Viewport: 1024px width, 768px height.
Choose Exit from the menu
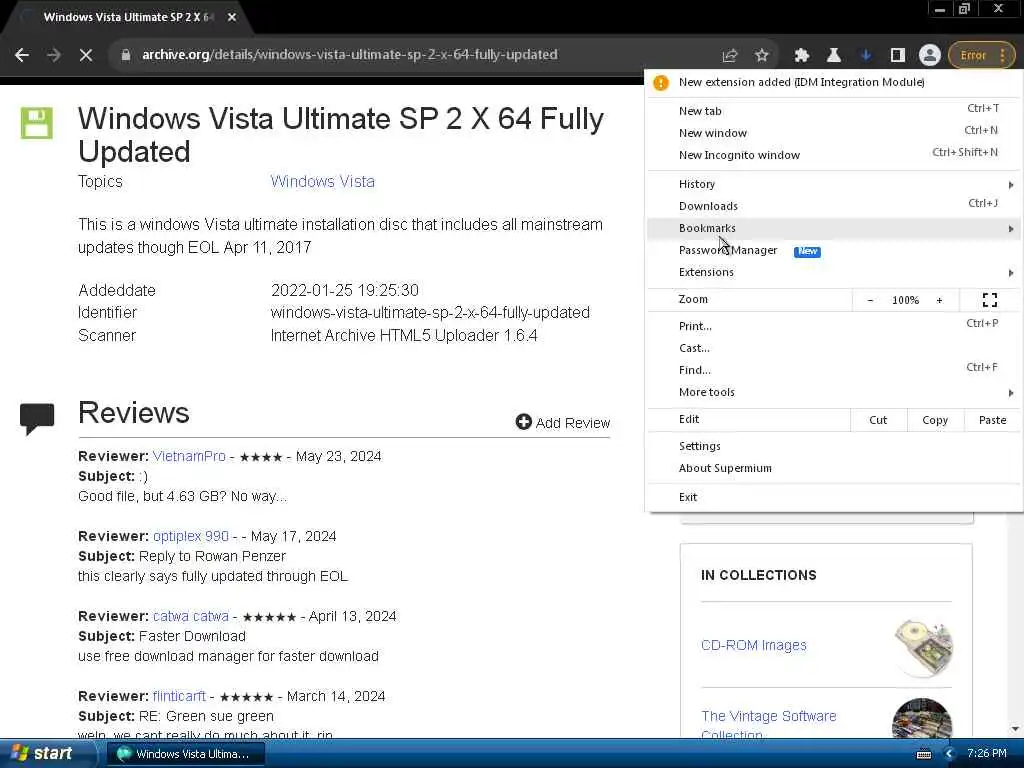[x=834, y=498]
